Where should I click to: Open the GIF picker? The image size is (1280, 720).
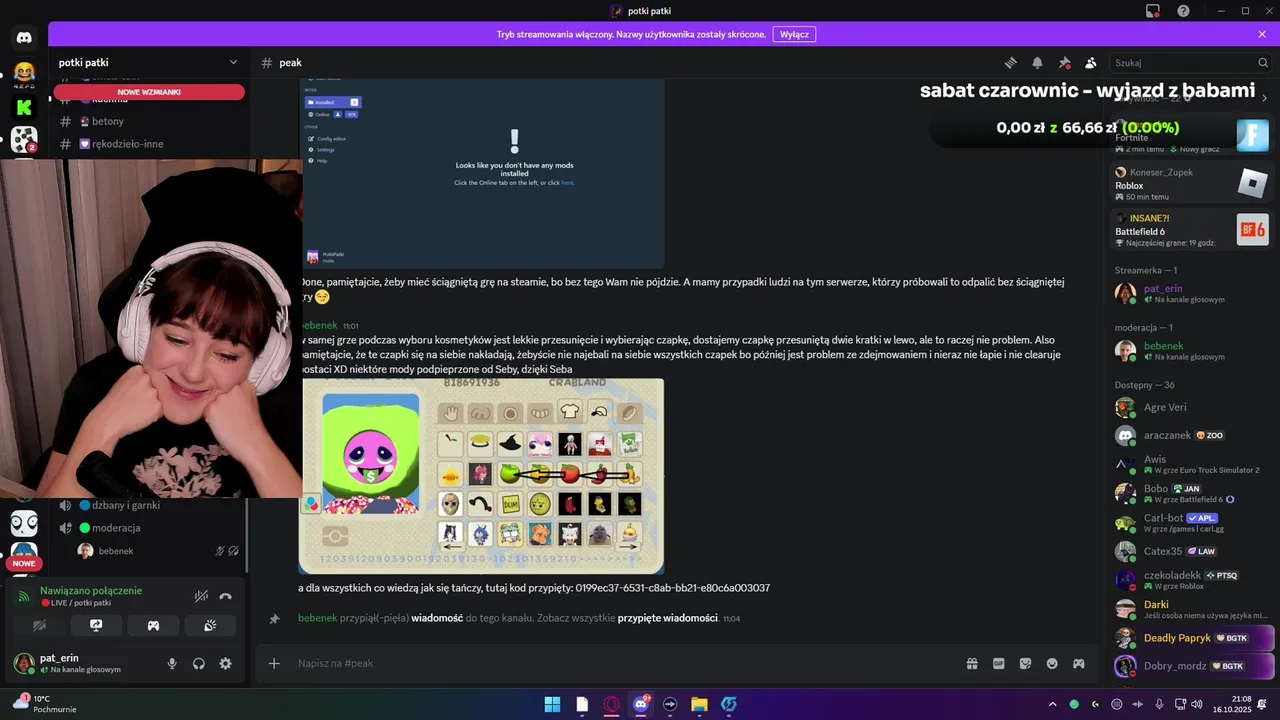click(x=998, y=663)
